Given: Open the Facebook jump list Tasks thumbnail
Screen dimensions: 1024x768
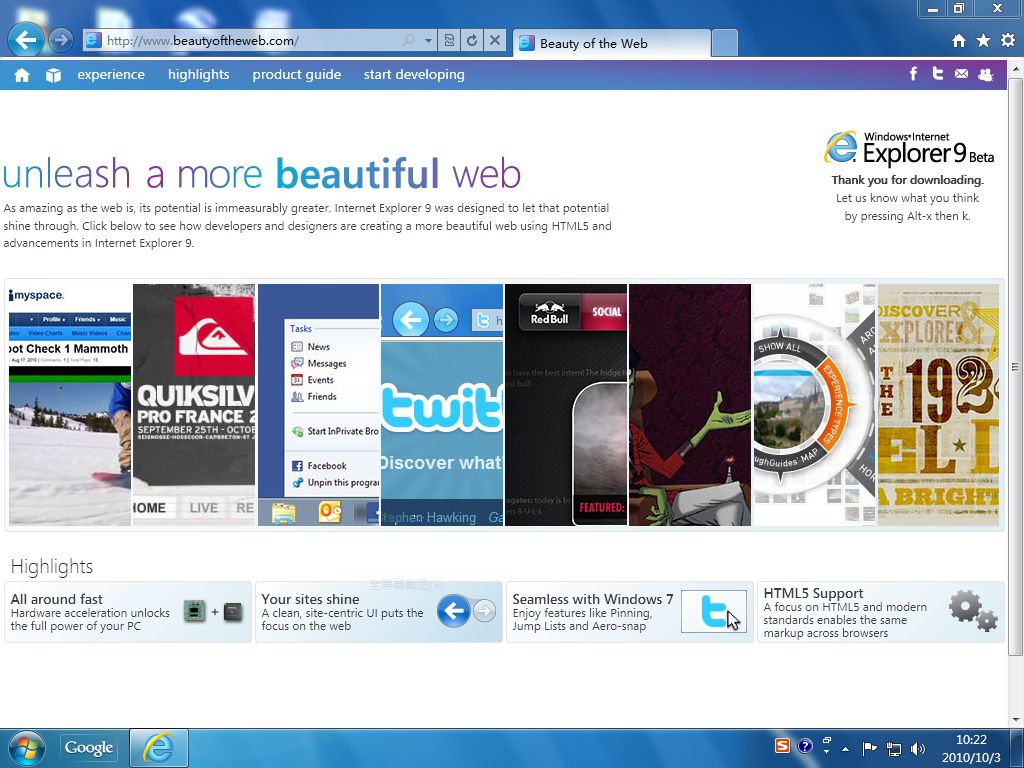Looking at the screenshot, I should click(x=319, y=404).
